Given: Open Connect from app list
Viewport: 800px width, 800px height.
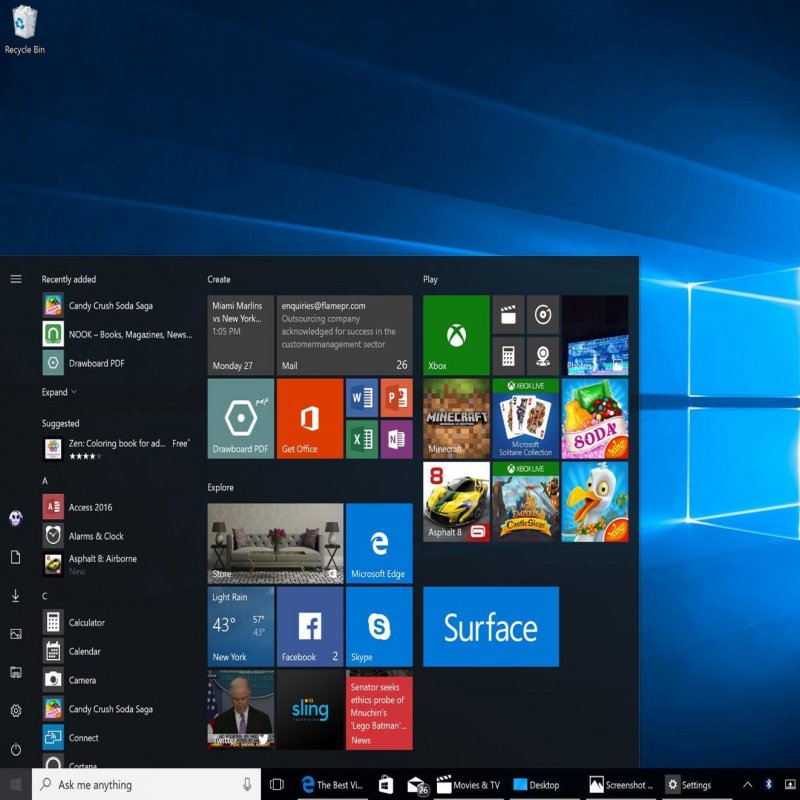Looking at the screenshot, I should (x=118, y=738).
